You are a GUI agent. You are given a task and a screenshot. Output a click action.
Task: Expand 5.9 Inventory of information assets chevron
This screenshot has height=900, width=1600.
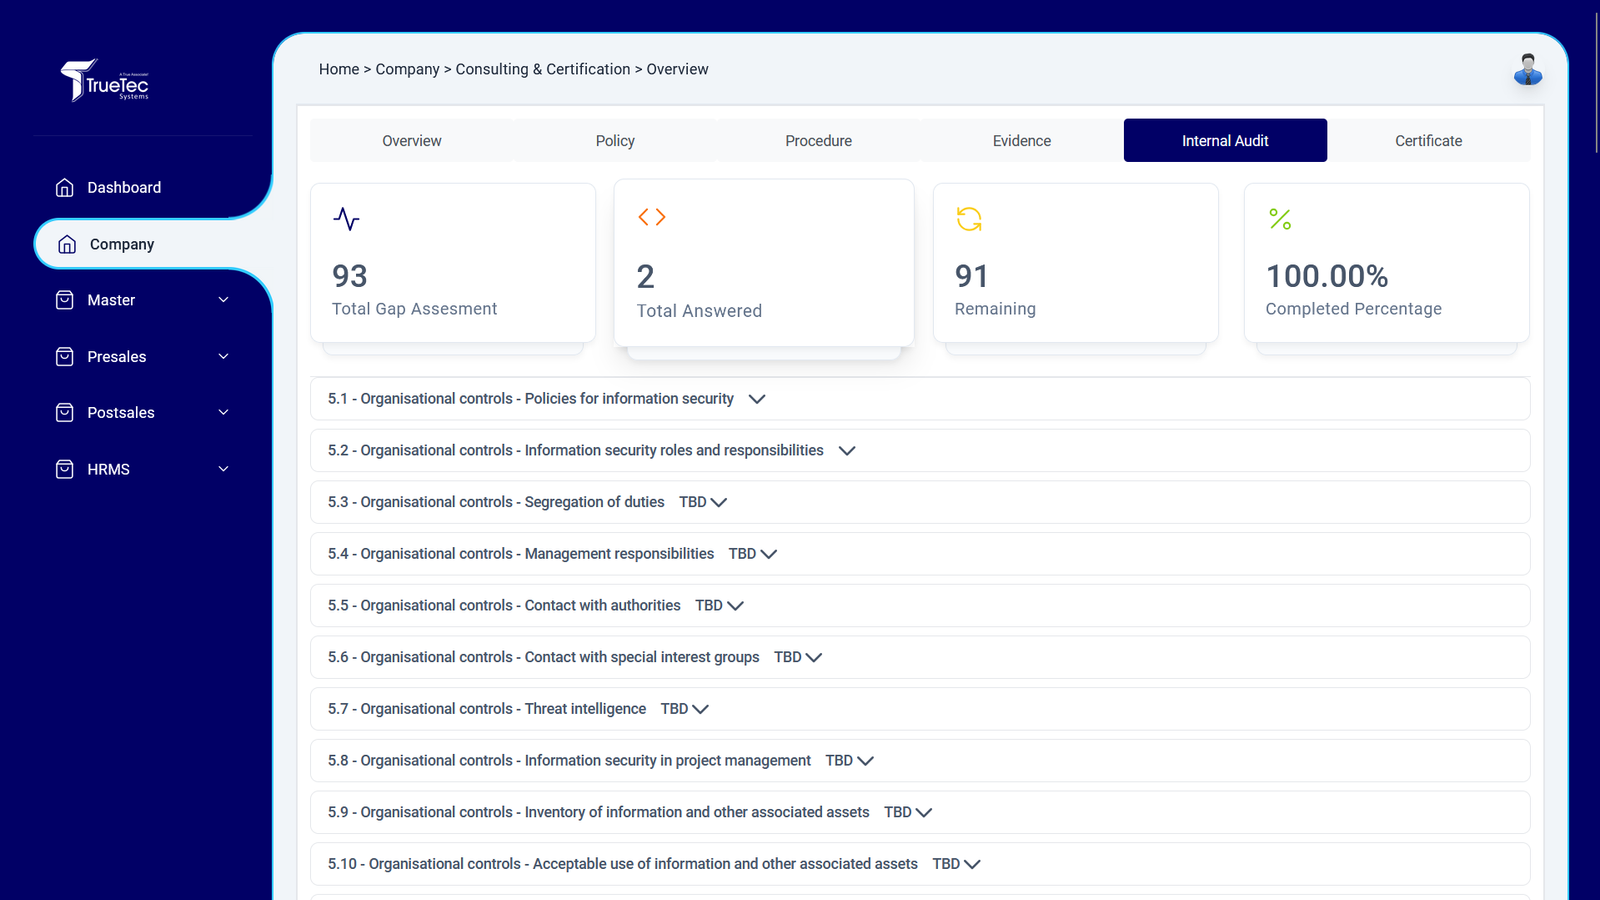click(x=923, y=812)
